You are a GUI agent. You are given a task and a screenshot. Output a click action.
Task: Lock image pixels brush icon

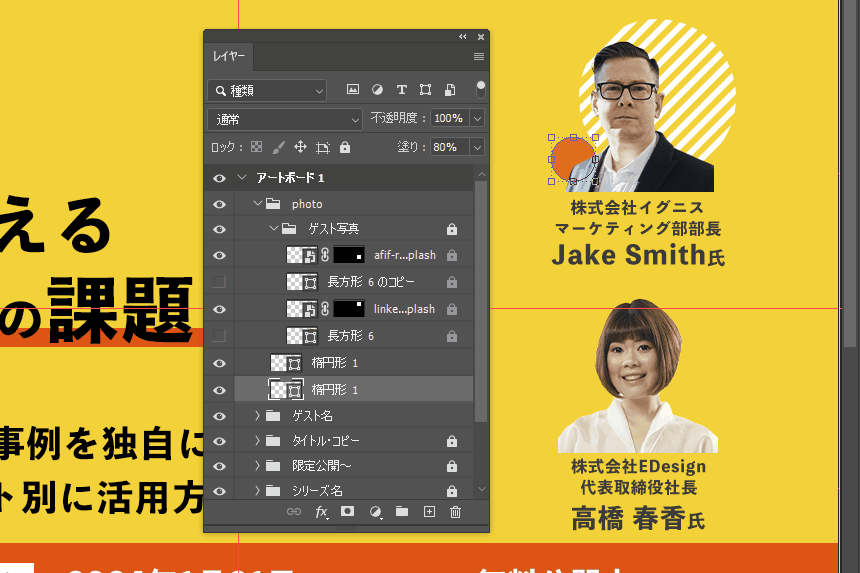tap(279, 147)
